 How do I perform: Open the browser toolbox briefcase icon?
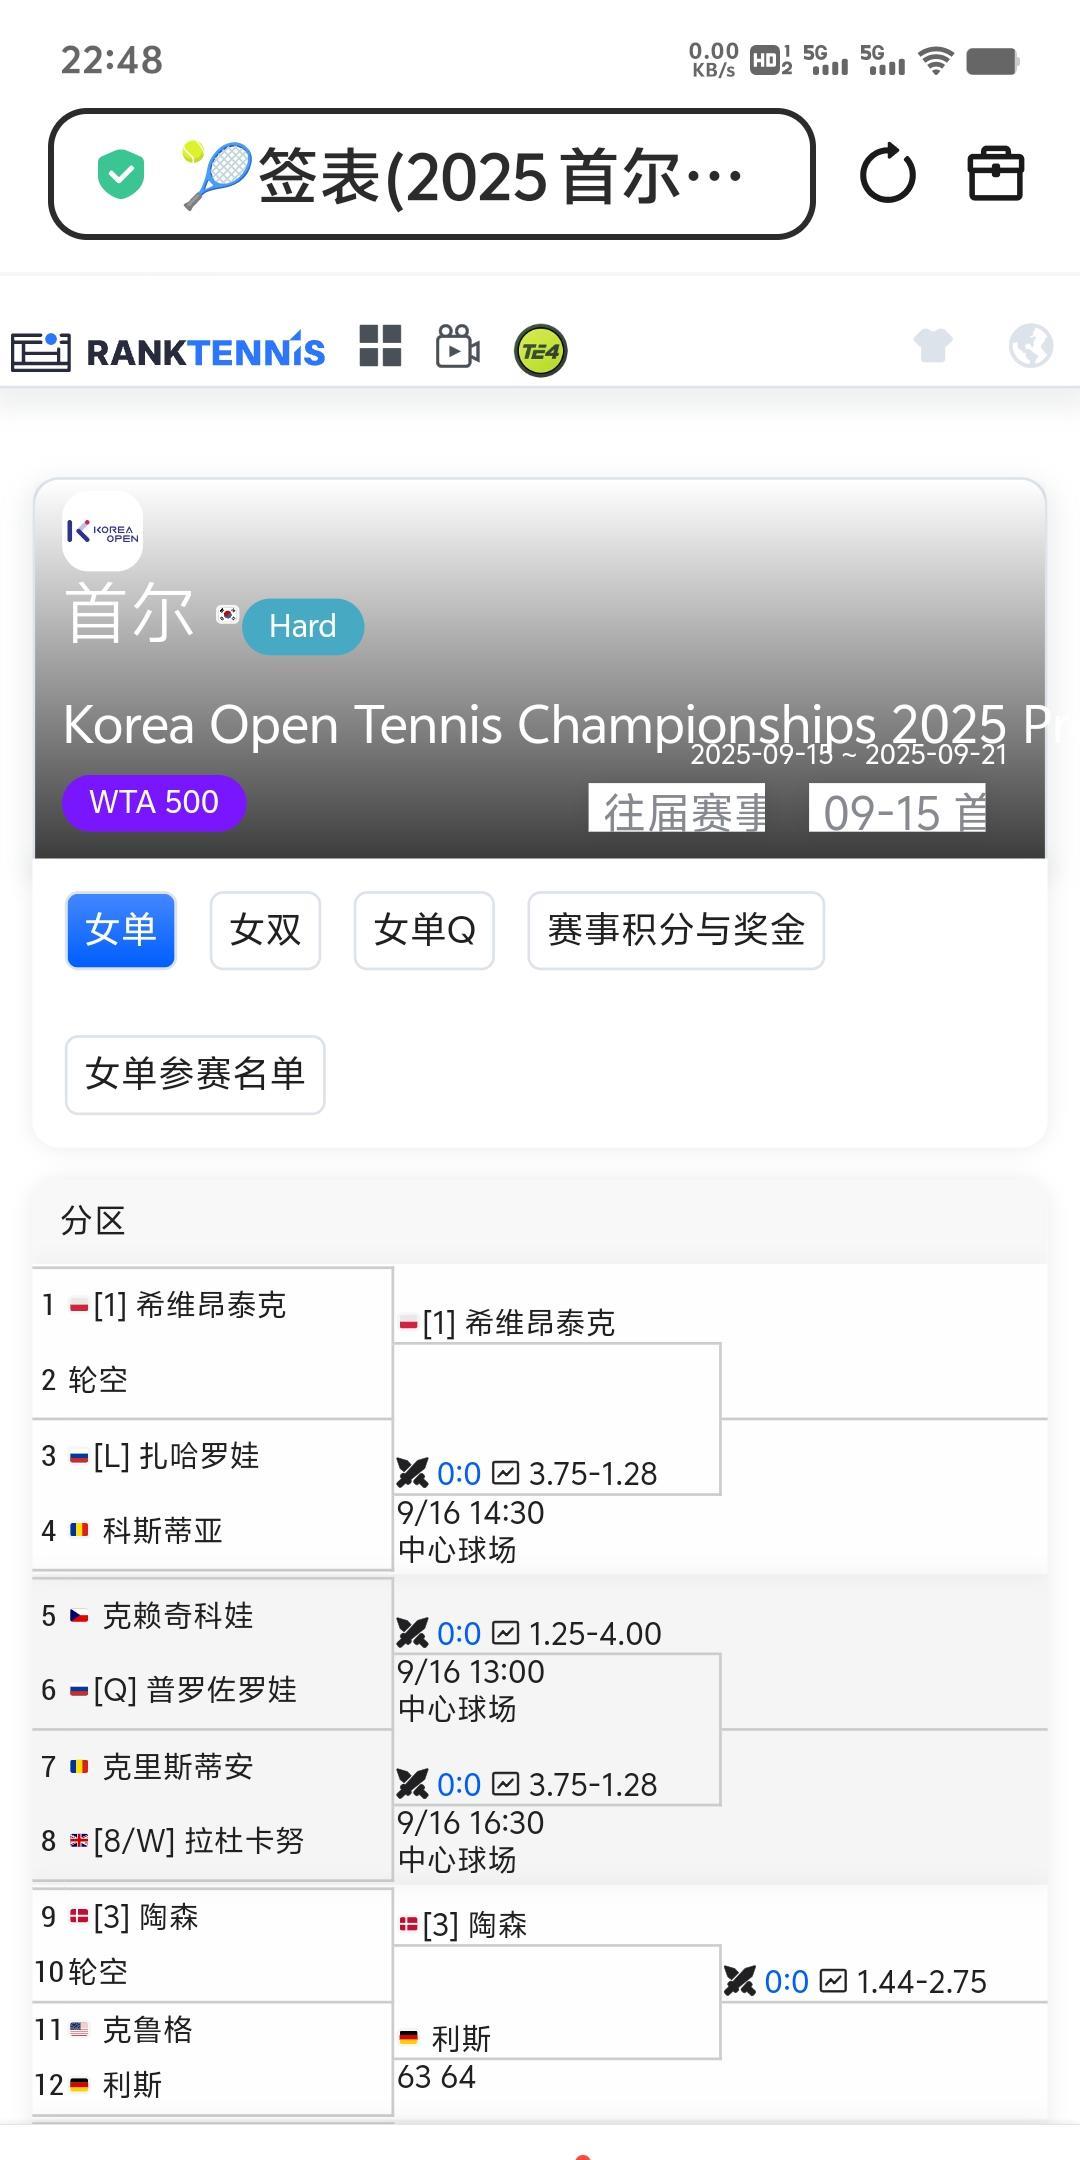(x=996, y=175)
